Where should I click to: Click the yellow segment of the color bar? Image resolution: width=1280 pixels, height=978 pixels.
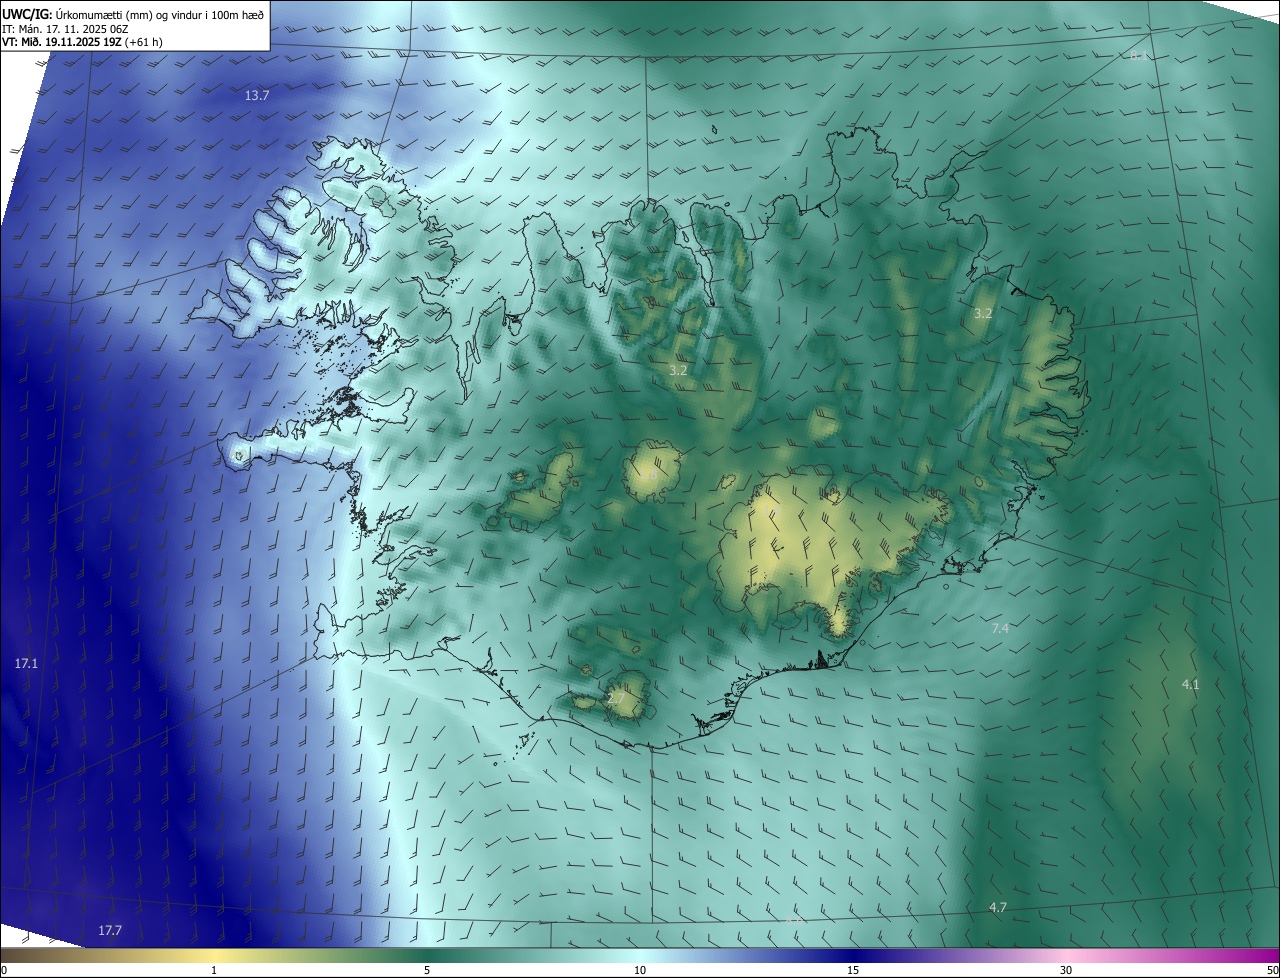pyautogui.click(x=214, y=955)
